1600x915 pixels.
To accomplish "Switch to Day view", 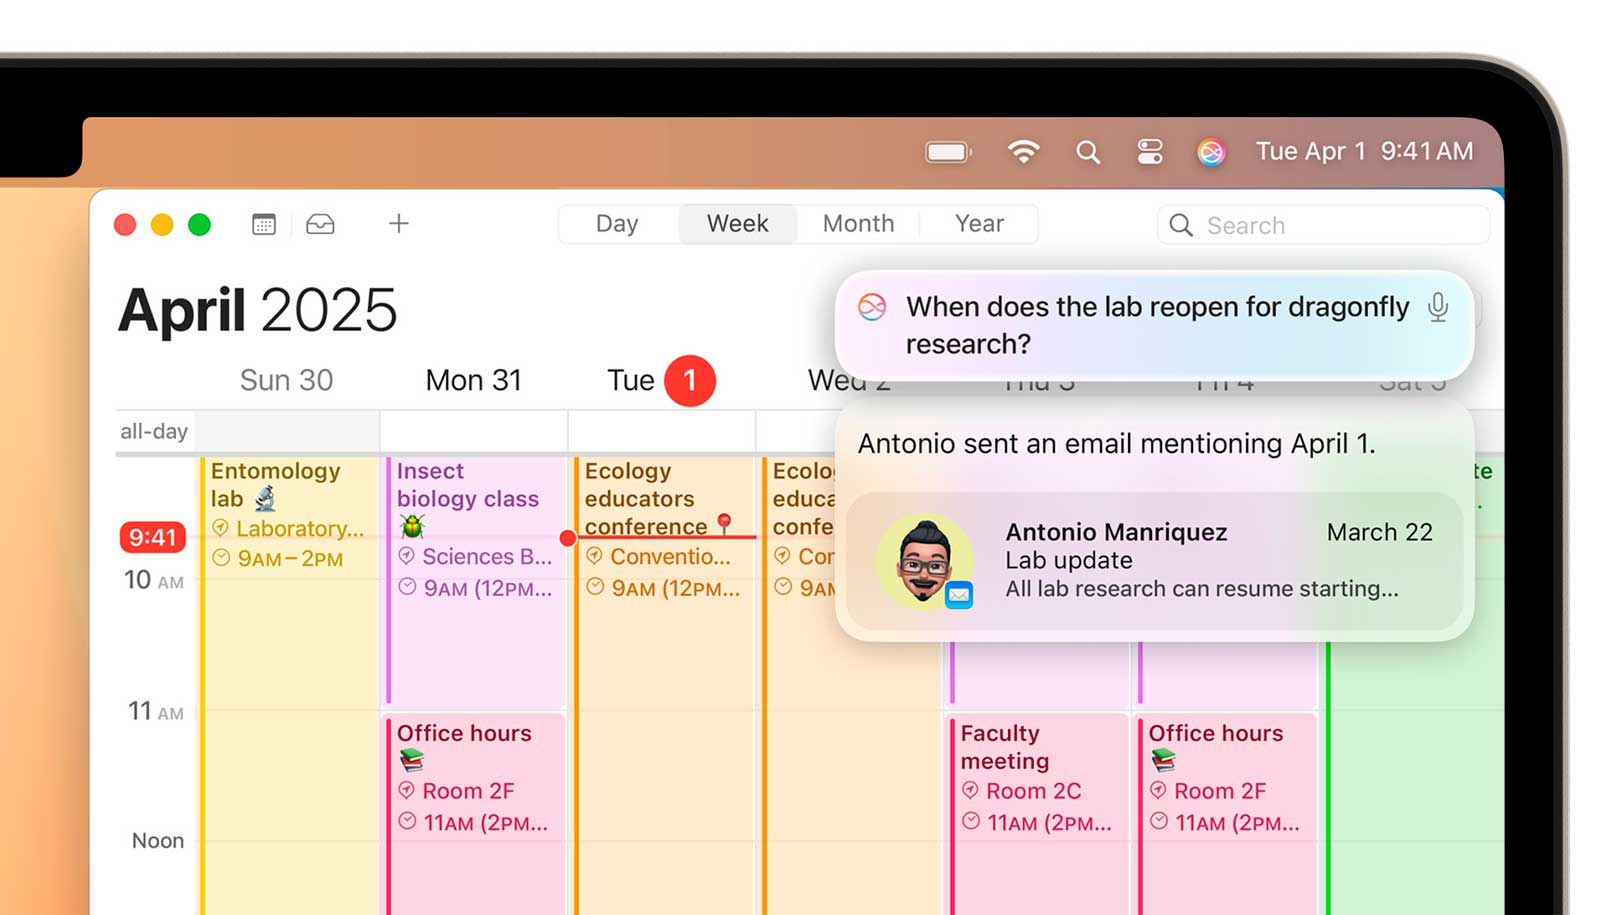I will [x=617, y=224].
